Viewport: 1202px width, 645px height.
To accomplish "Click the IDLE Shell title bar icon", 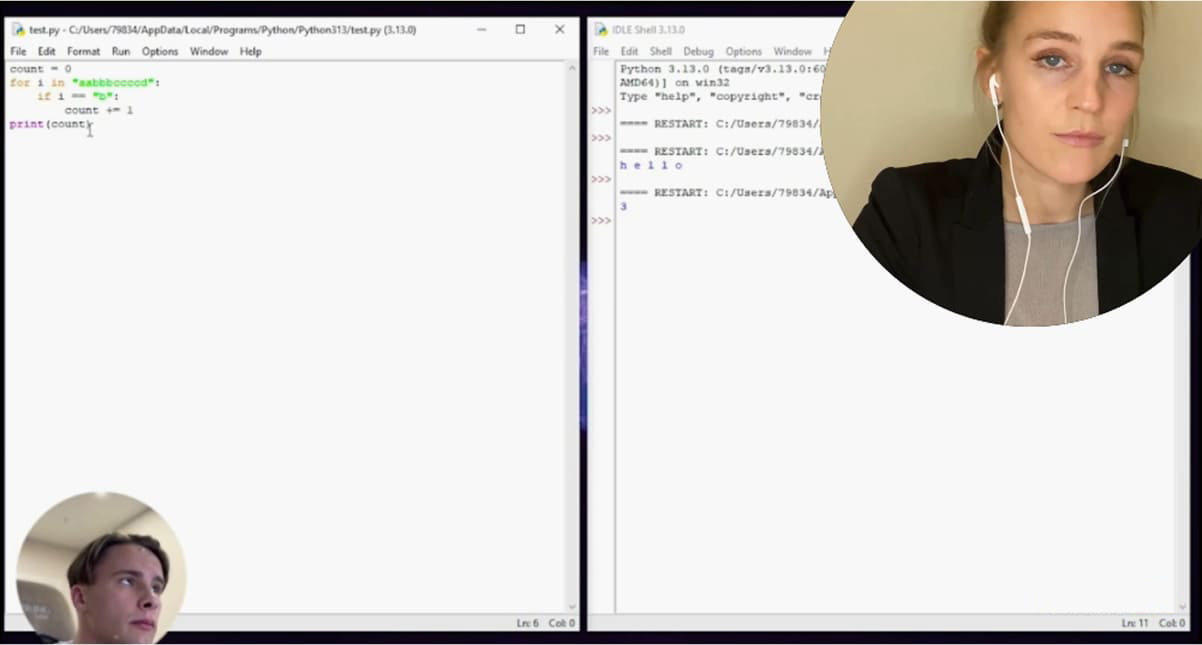I will (x=601, y=30).
